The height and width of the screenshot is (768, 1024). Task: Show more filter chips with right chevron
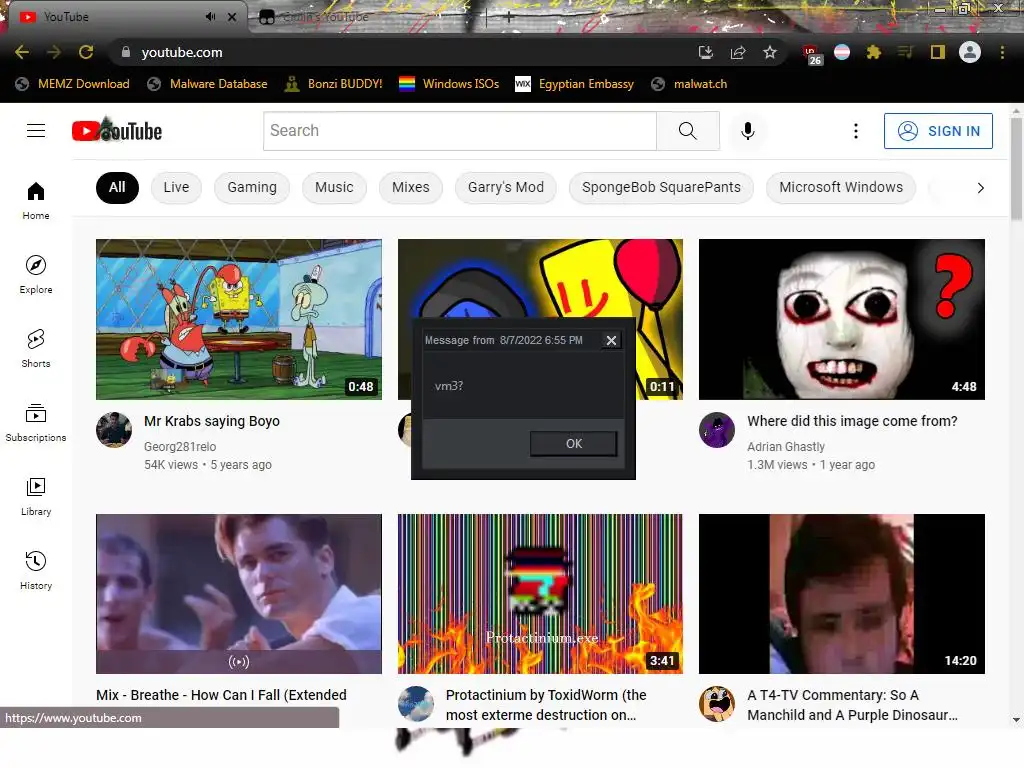click(x=980, y=188)
